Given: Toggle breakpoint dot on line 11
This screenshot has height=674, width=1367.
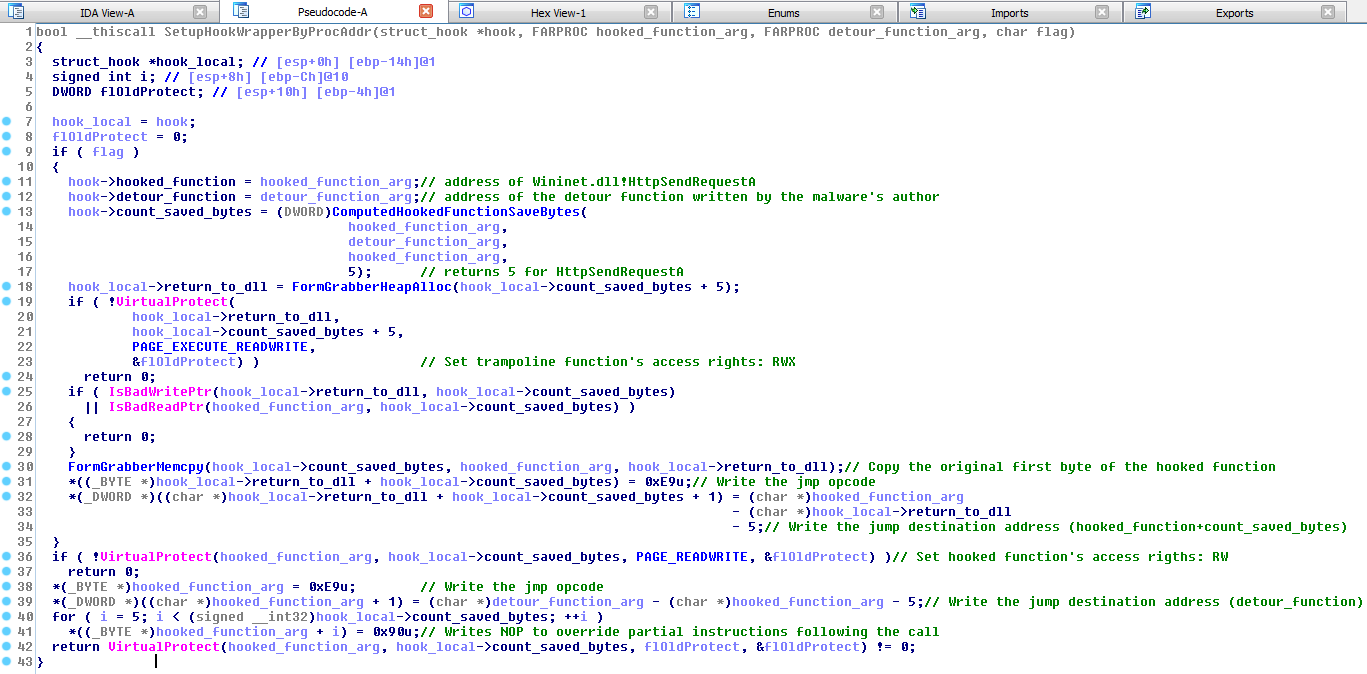Looking at the screenshot, I should pyautogui.click(x=6, y=182).
